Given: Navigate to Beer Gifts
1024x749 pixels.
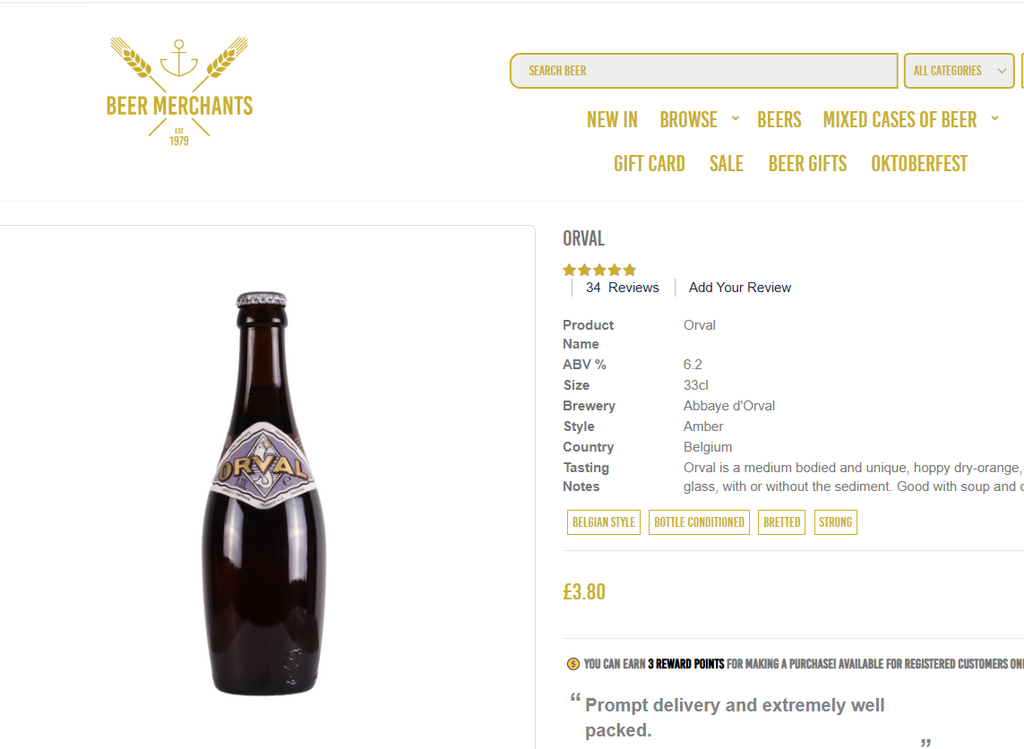Looking at the screenshot, I should (807, 164).
